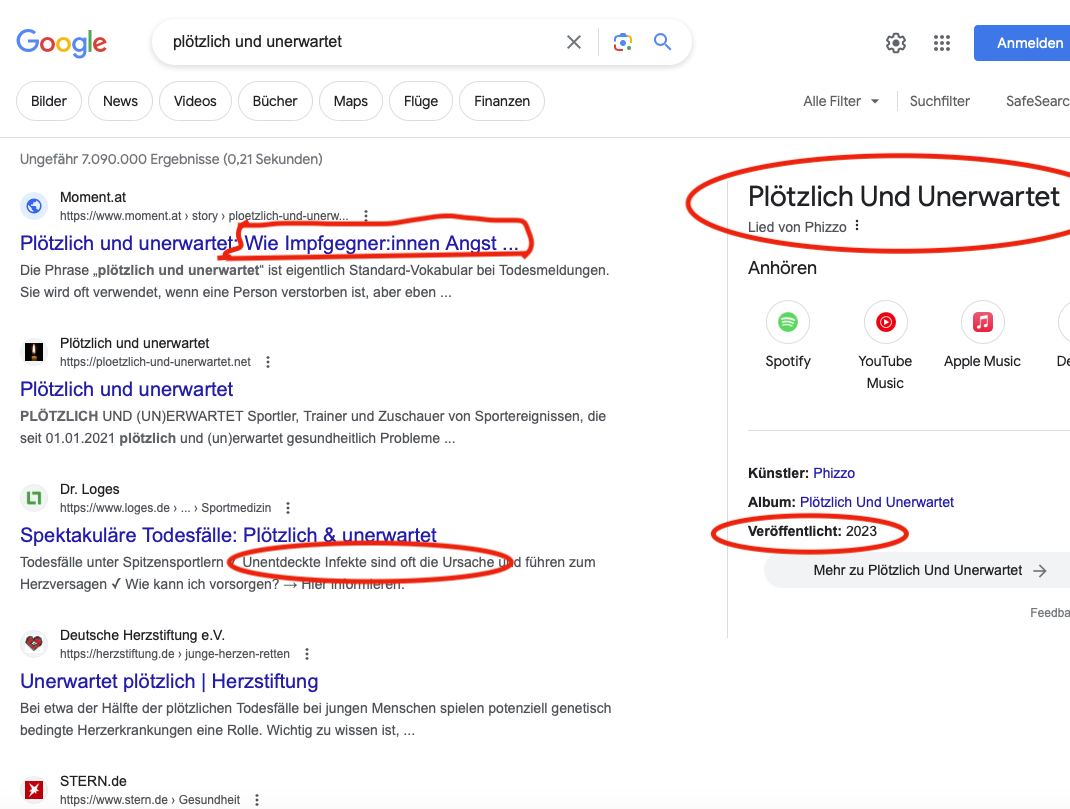Click the URL https://herzstiftung.de › junge-herzen-retten
Viewport: 1070px width, 809px height.
pos(175,653)
